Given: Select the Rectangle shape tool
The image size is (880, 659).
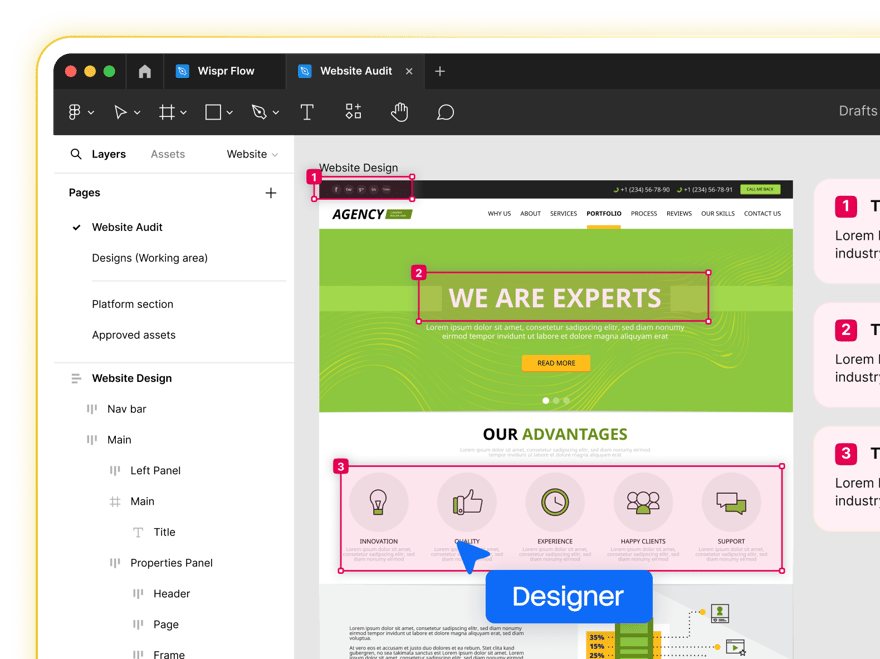Looking at the screenshot, I should (213, 112).
